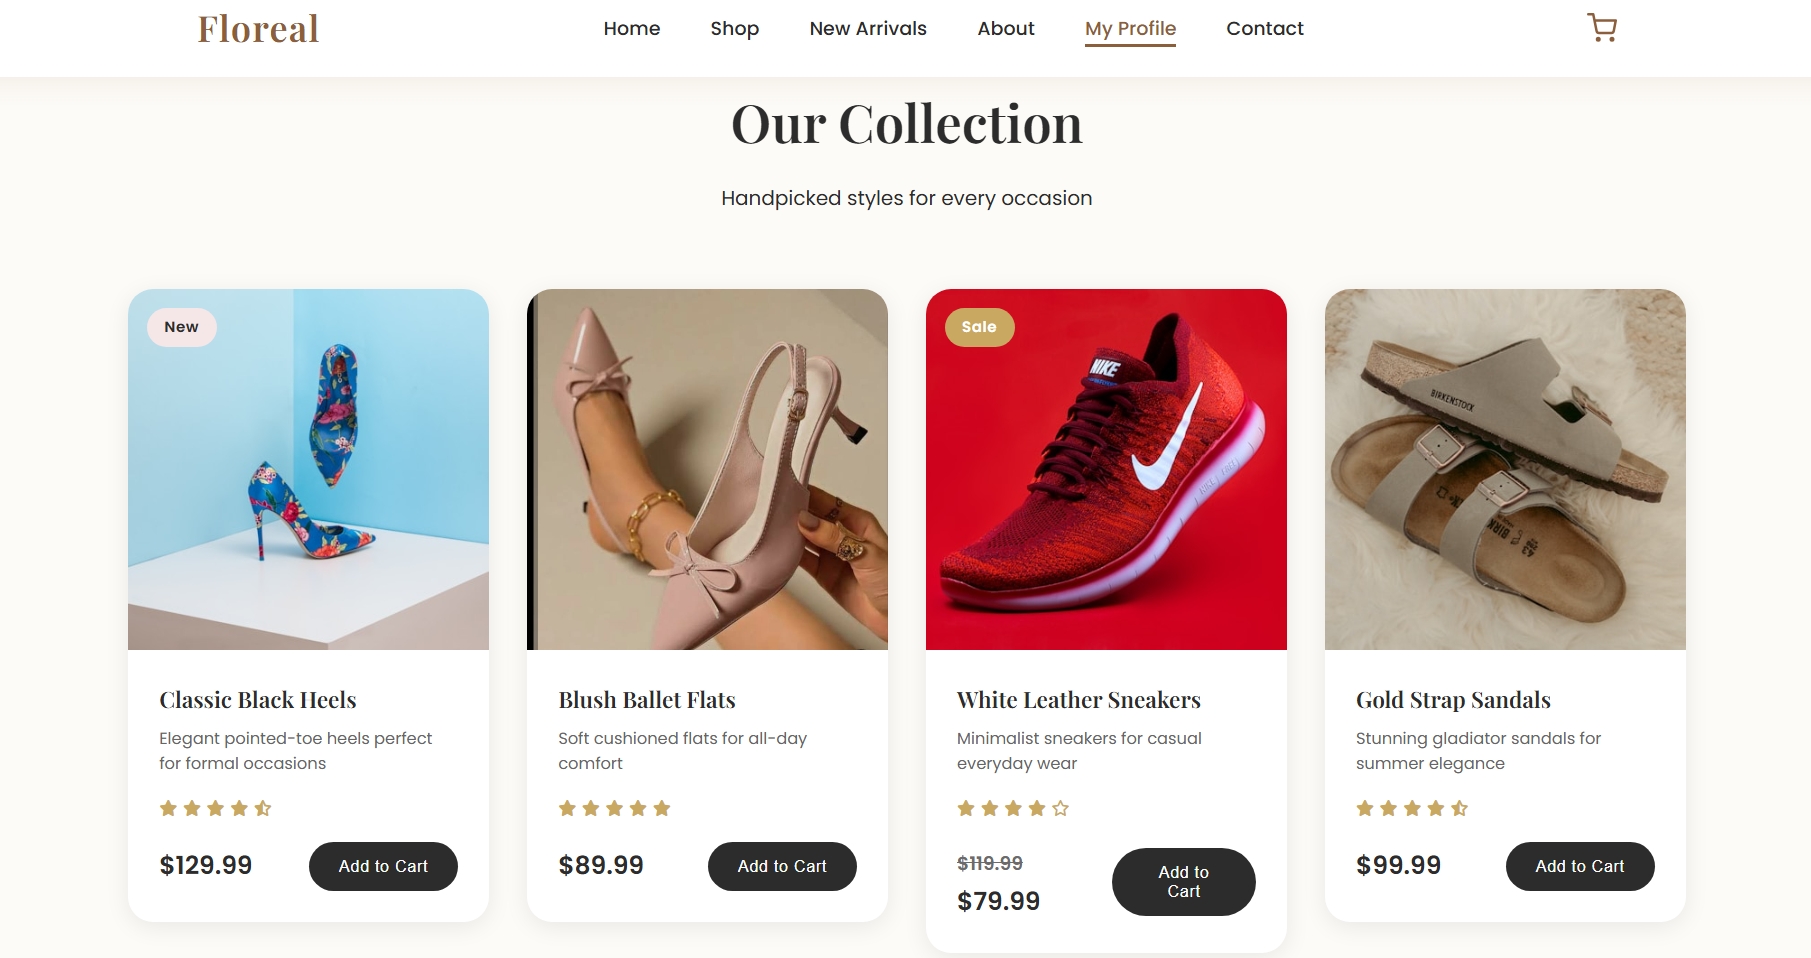View the pink slingback shoe photo
Image resolution: width=1811 pixels, height=958 pixels.
pyautogui.click(x=707, y=470)
